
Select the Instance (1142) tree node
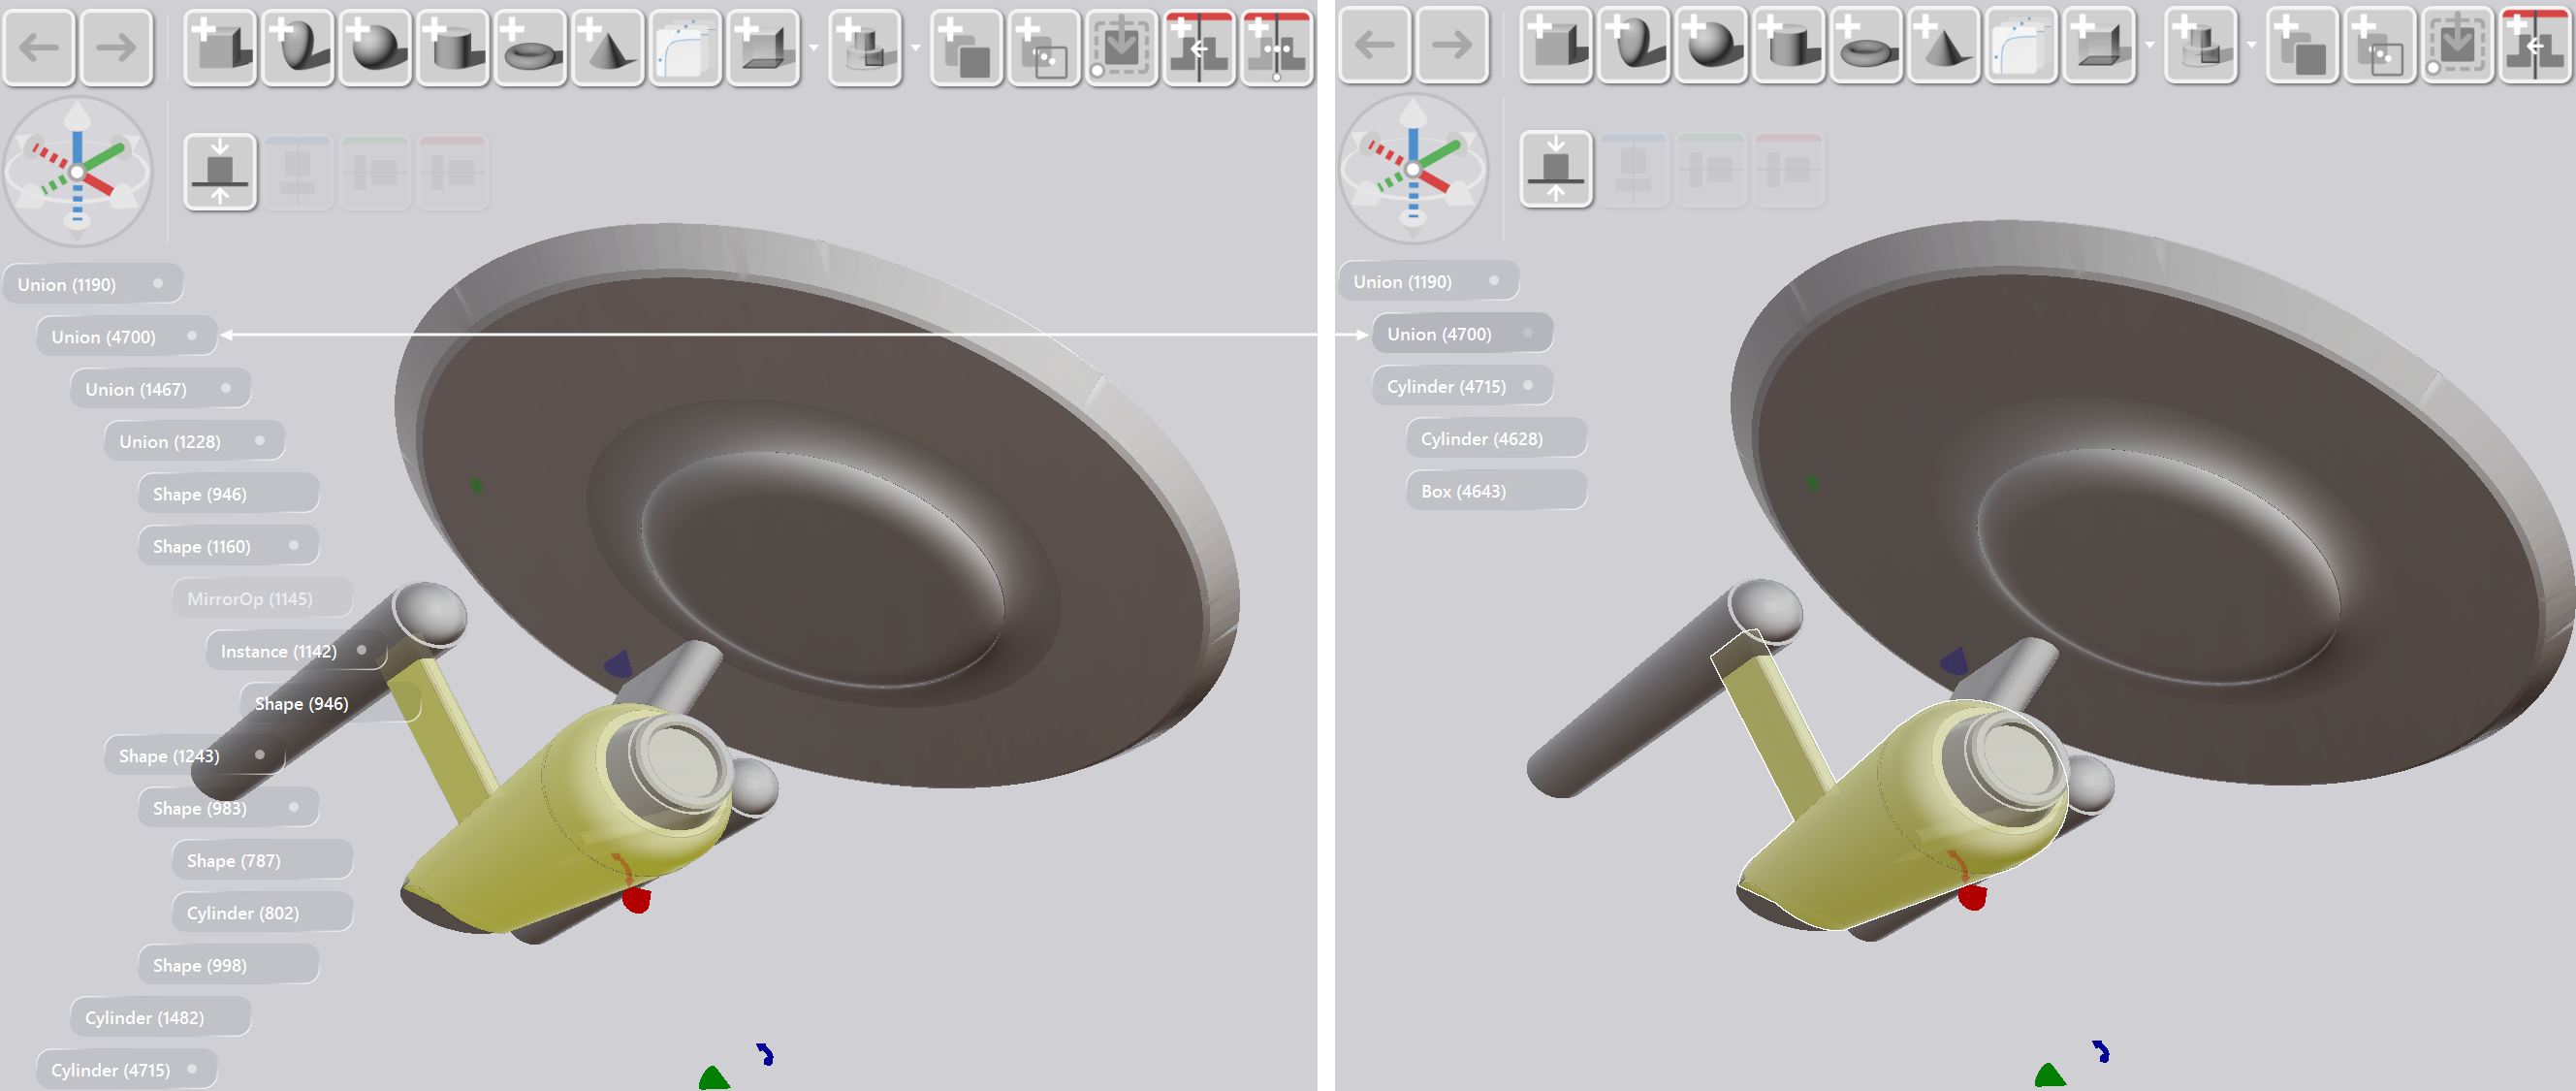click(296, 651)
